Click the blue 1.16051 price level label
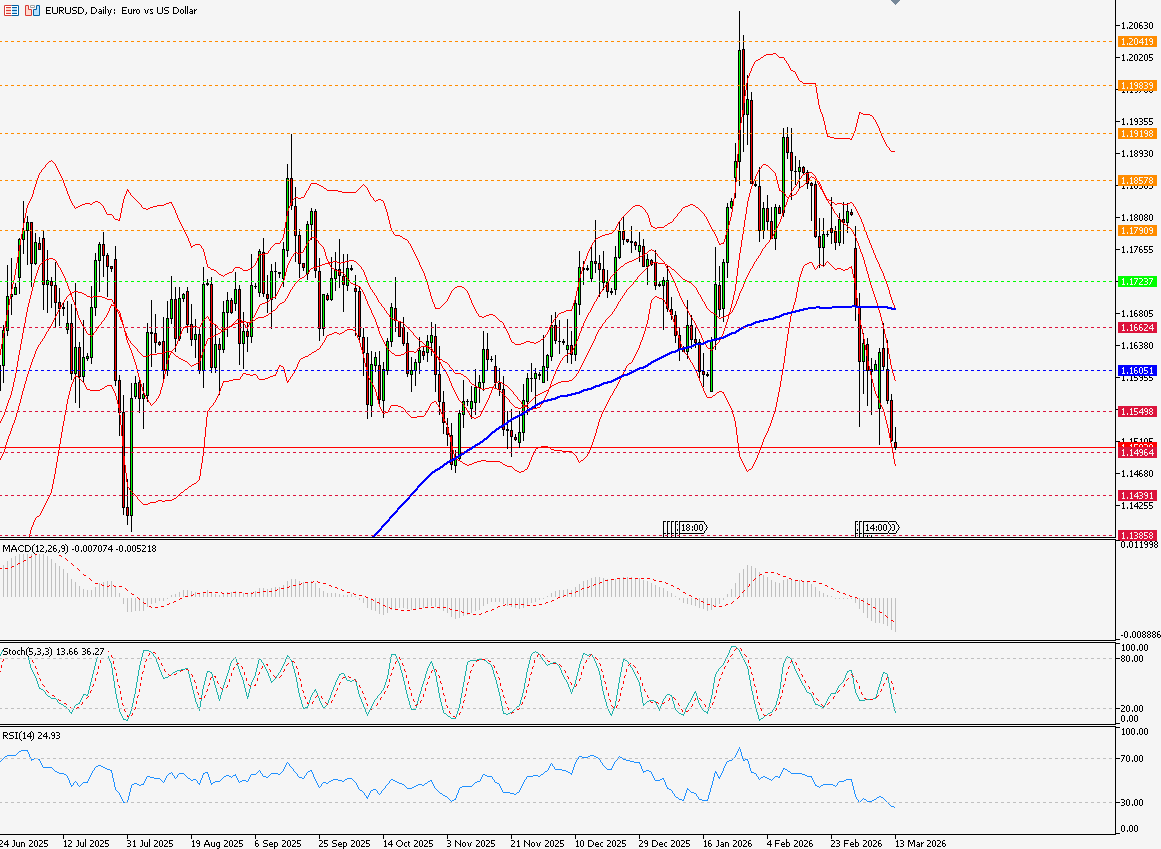The image size is (1161, 849). (x=1138, y=370)
